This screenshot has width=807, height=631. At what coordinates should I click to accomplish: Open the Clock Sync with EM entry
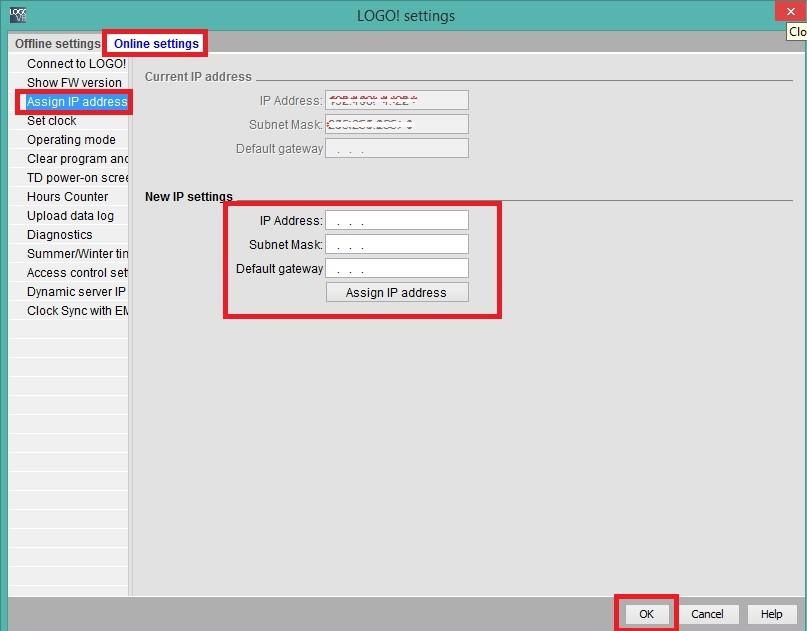click(x=77, y=311)
